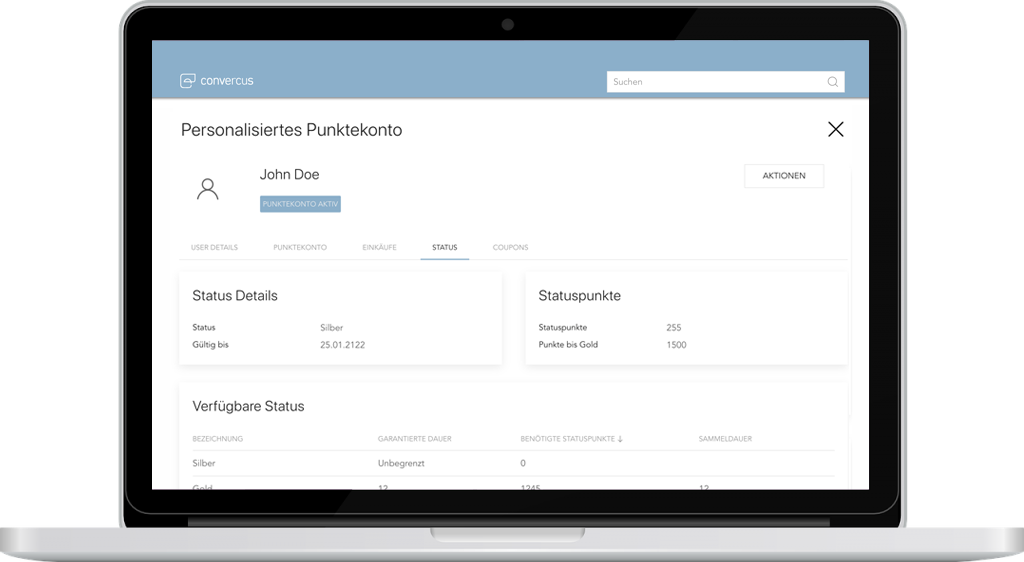Click the convercus brand name

coord(227,81)
